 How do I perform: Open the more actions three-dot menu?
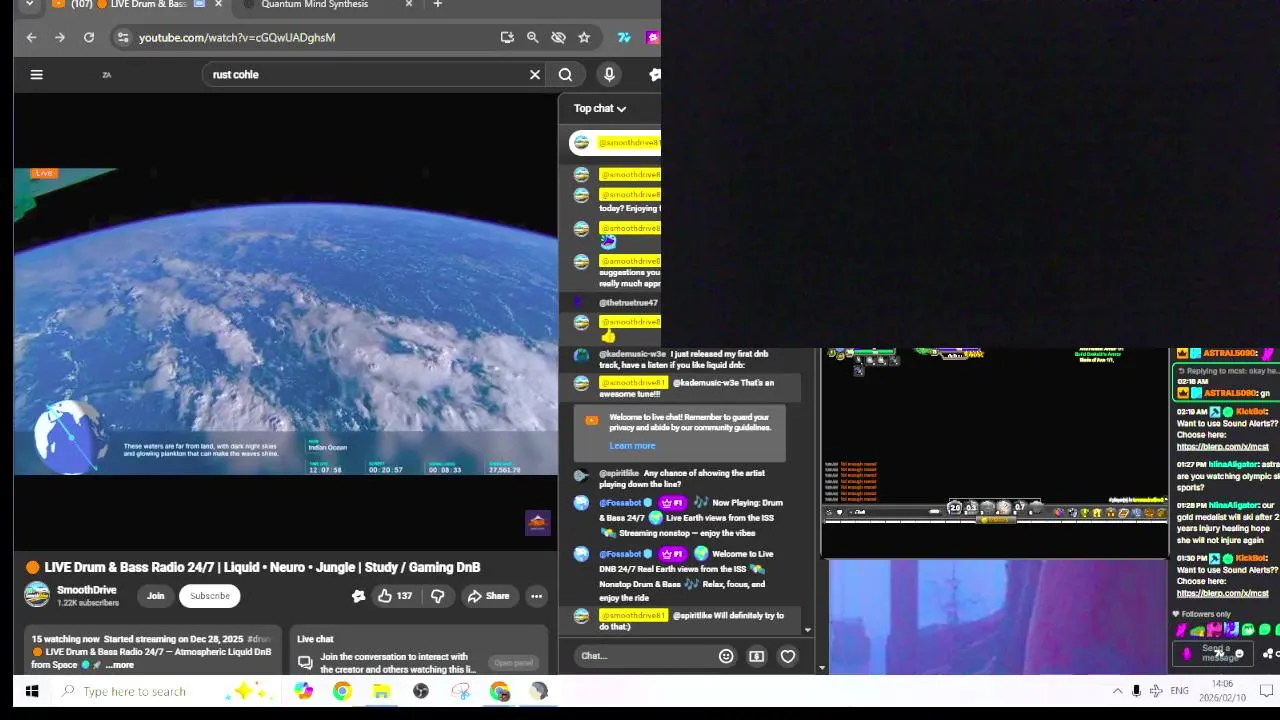pos(536,596)
